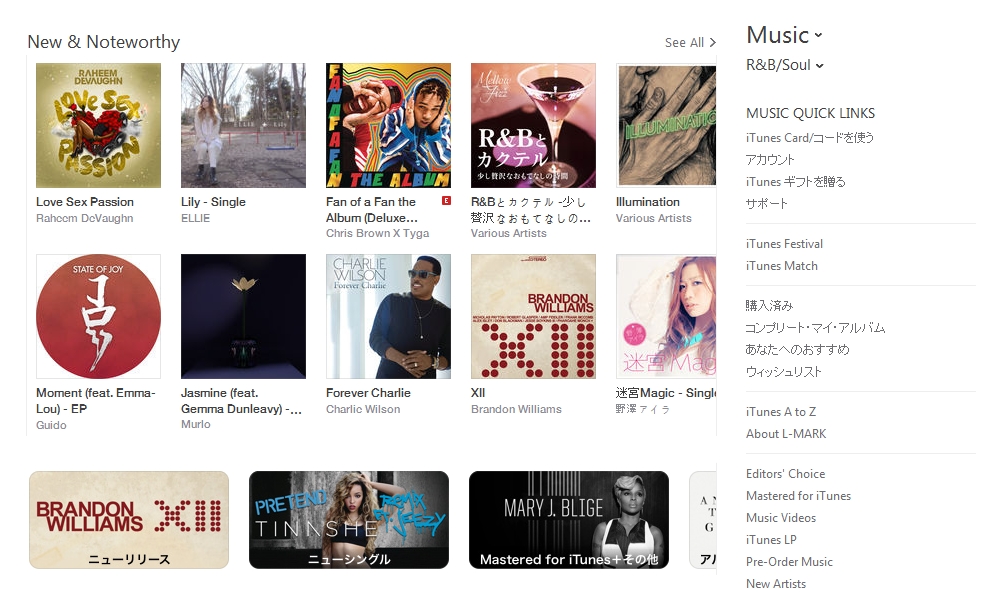Open Music Videos from quick links

tap(781, 518)
